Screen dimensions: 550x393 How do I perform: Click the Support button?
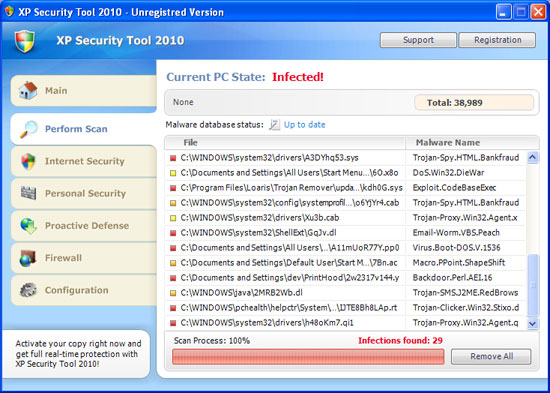(x=418, y=40)
